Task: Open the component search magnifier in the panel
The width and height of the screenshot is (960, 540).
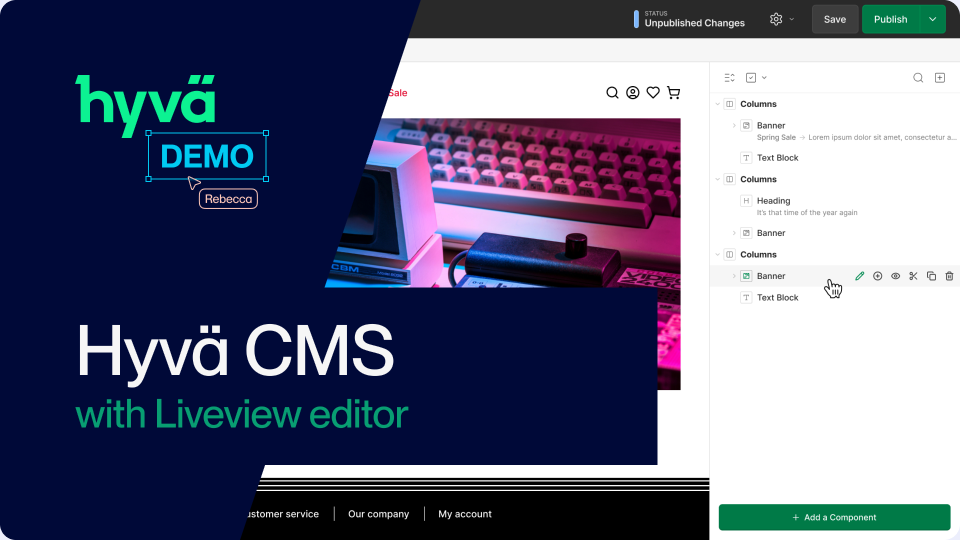Action: click(x=918, y=78)
